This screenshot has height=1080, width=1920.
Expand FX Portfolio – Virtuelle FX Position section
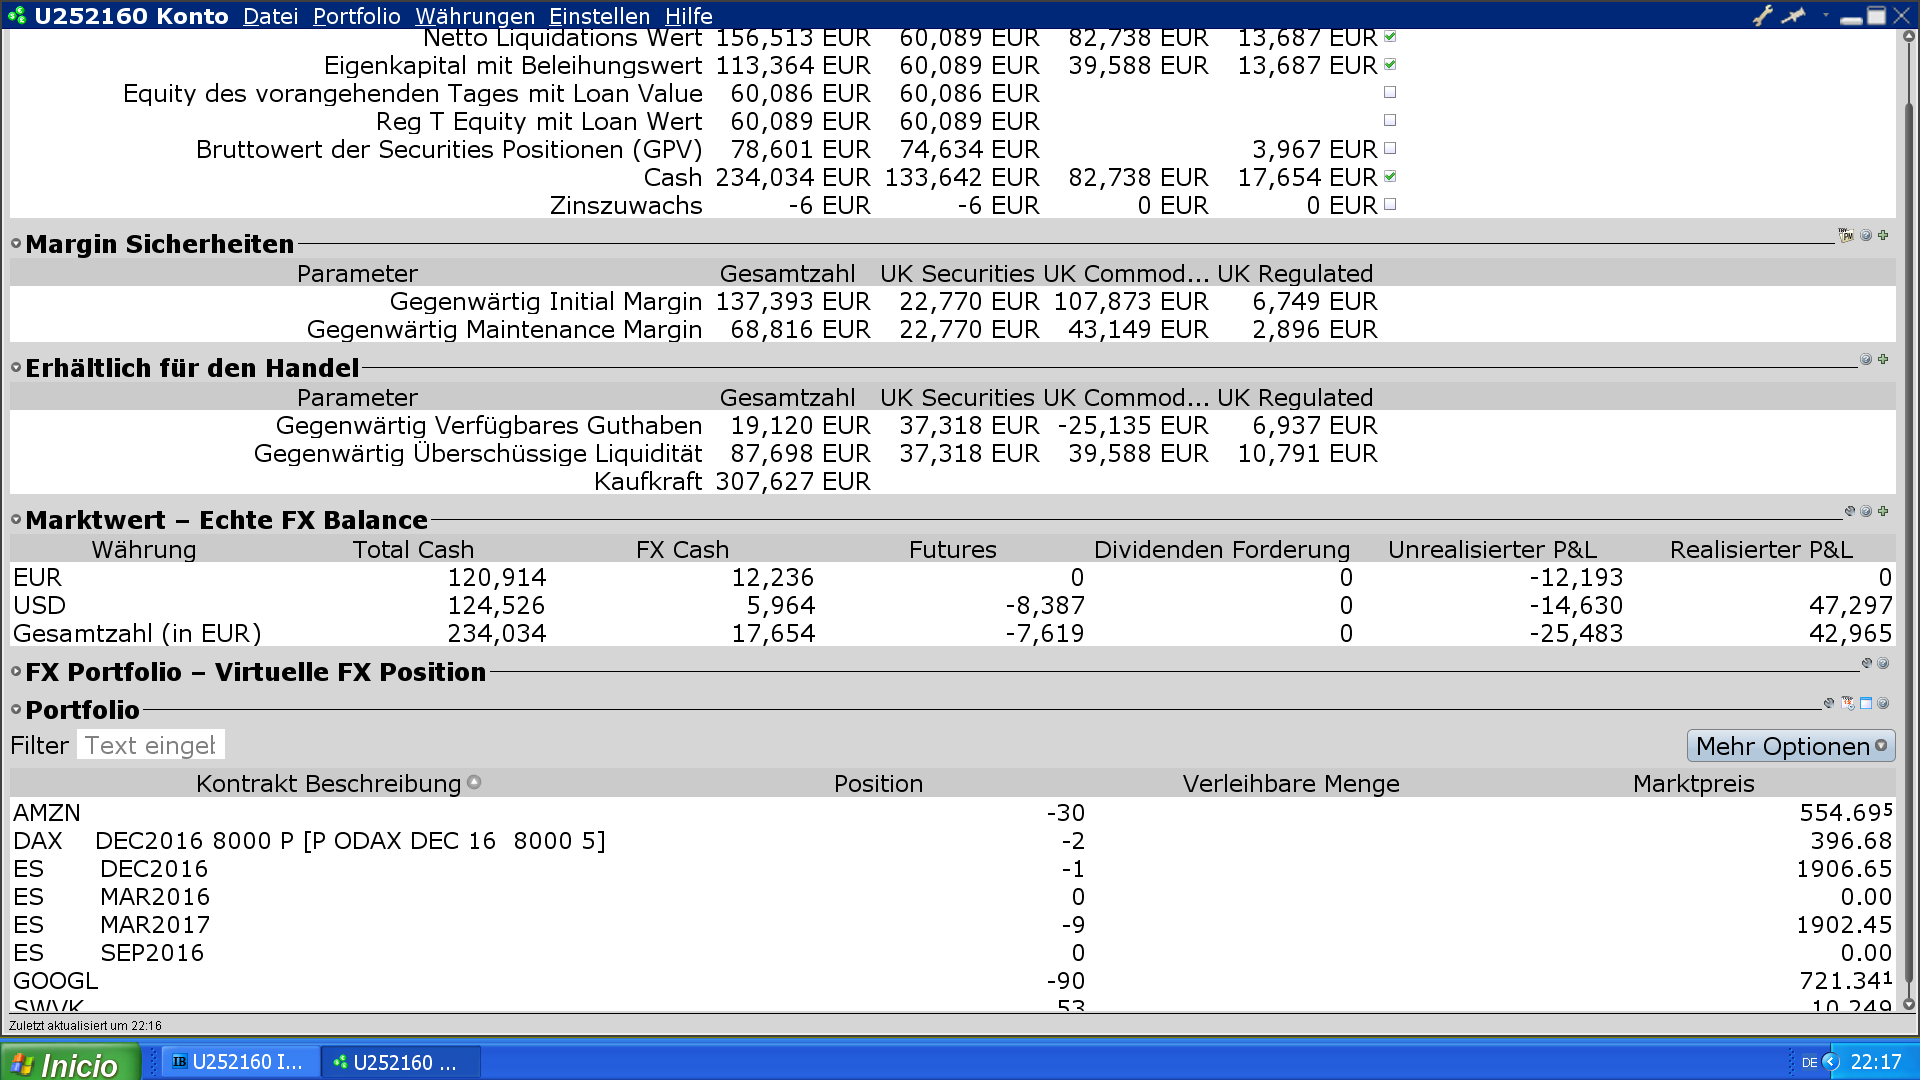click(16, 672)
